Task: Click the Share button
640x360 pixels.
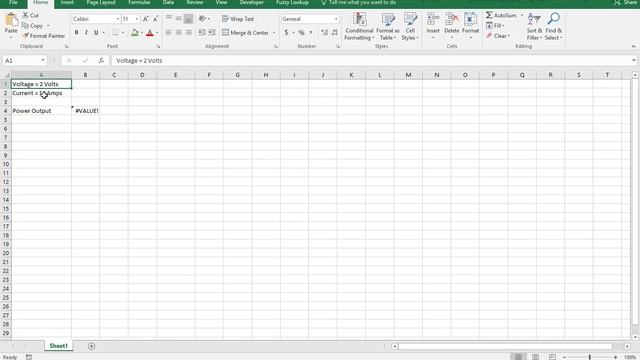Action: click(x=626, y=2)
